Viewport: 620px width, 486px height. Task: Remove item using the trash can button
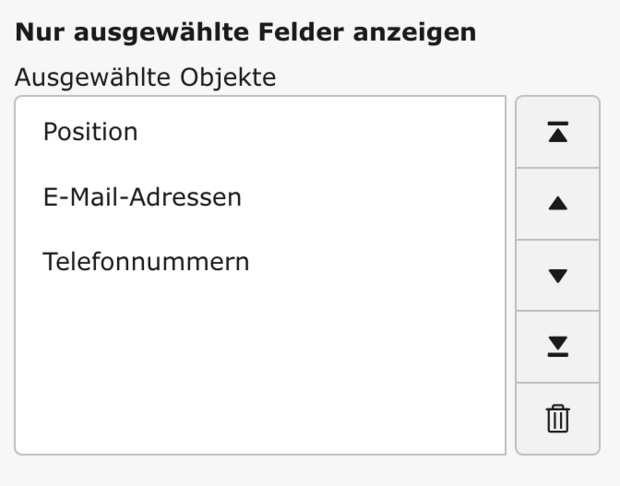[557, 418]
